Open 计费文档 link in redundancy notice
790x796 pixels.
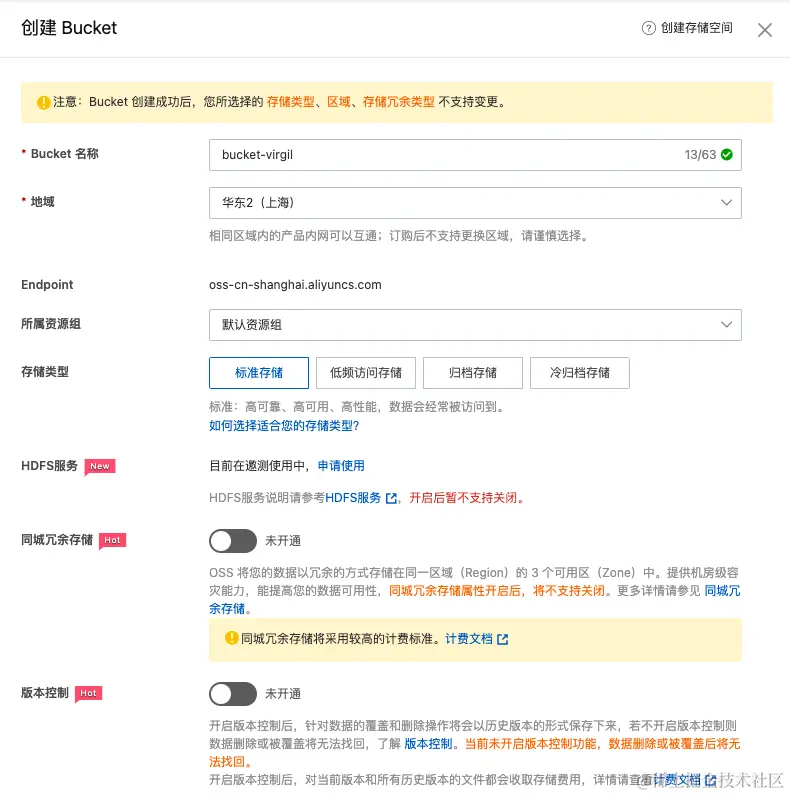tap(469, 639)
